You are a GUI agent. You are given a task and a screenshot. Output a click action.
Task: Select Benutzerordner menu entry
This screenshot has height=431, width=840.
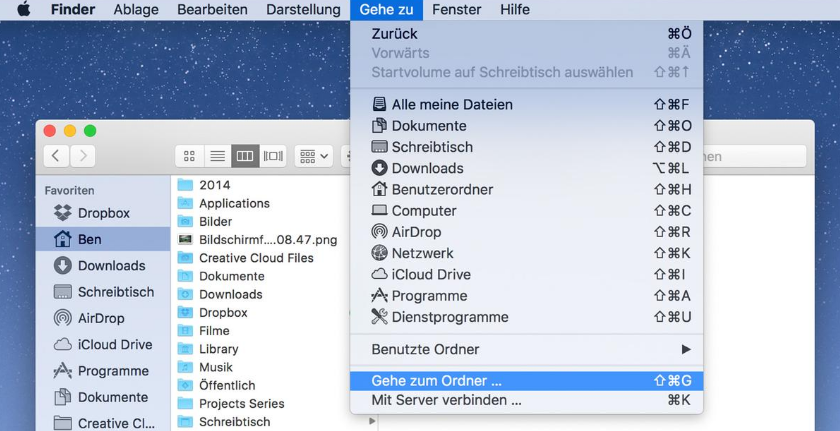pos(527,190)
